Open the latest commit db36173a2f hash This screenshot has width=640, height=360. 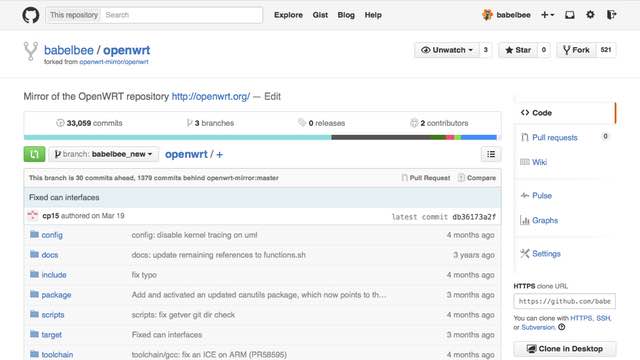click(474, 217)
